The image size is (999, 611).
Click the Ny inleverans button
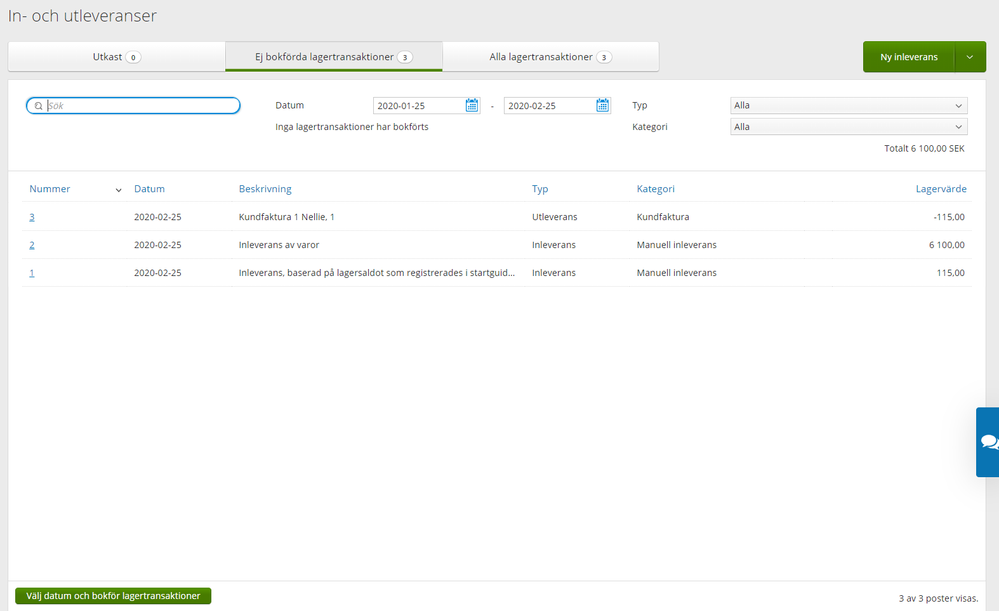908,57
